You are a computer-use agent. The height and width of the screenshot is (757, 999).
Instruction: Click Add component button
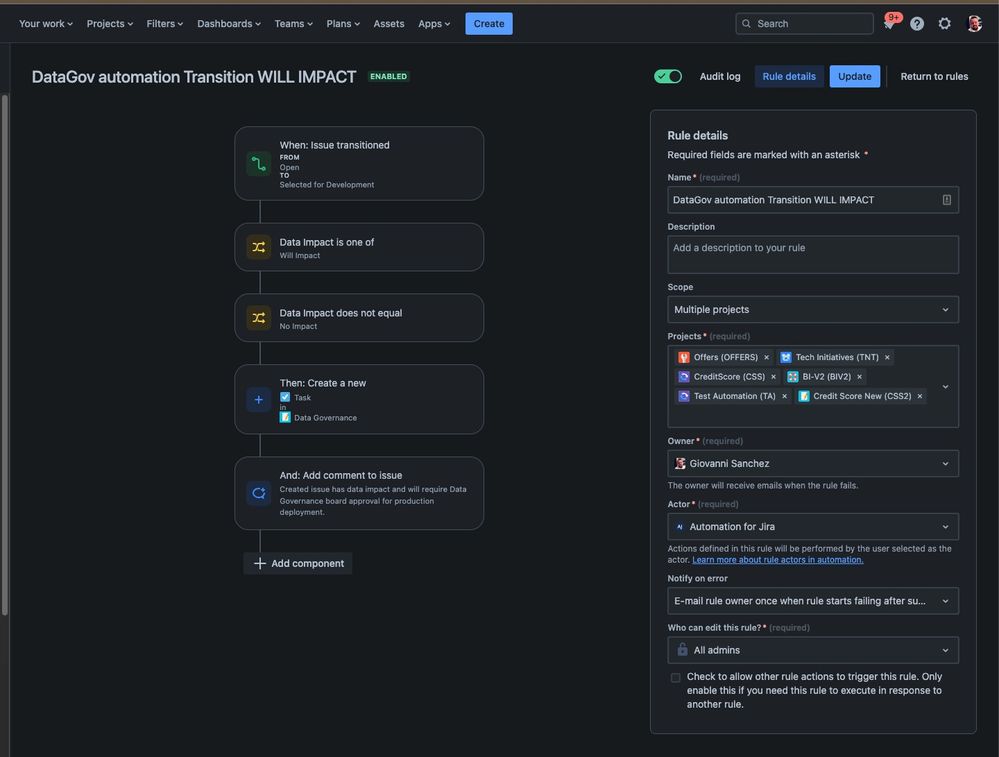tap(298, 563)
